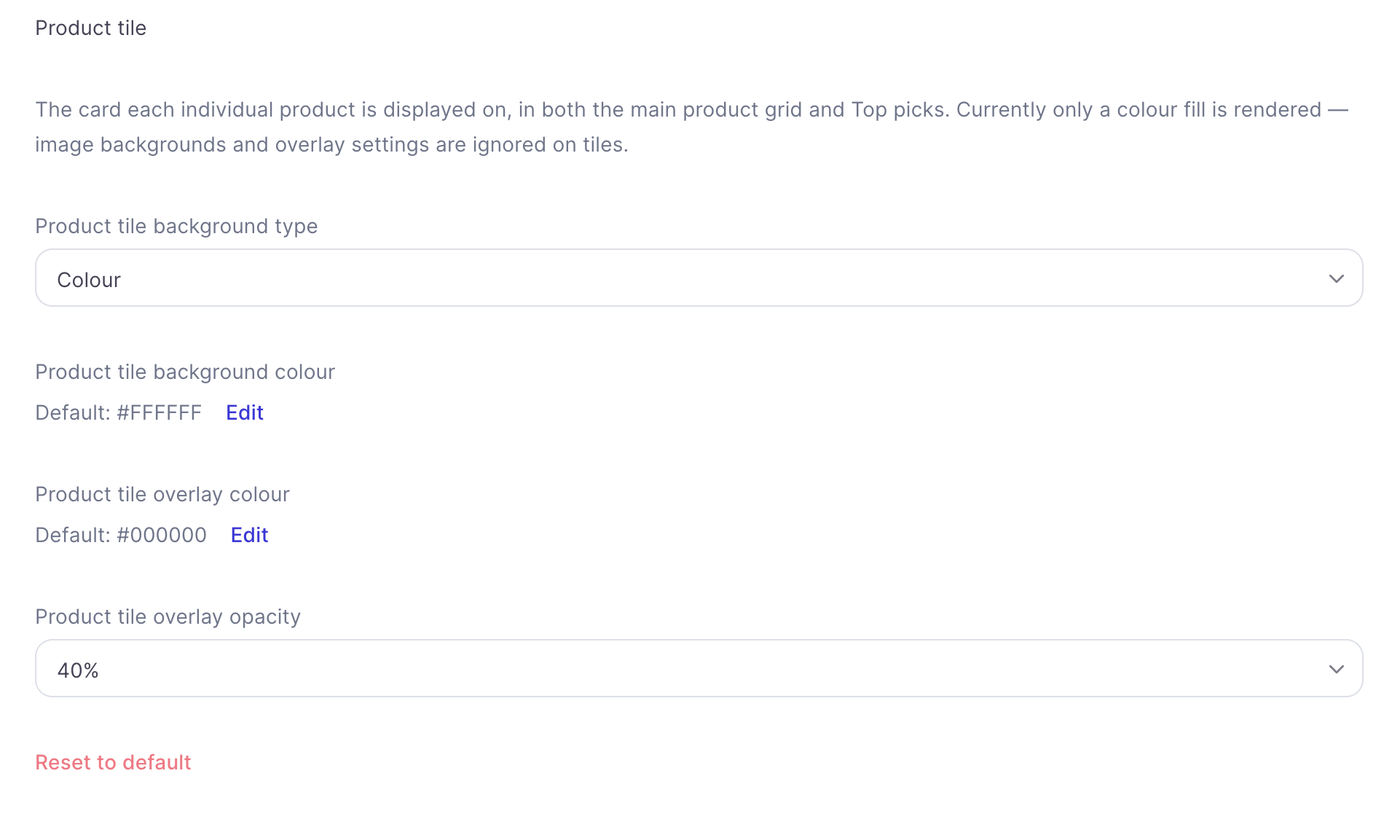Click the 'Default: #FFFFFF' colour value
This screenshot has height=819, width=1400.
pos(118,412)
